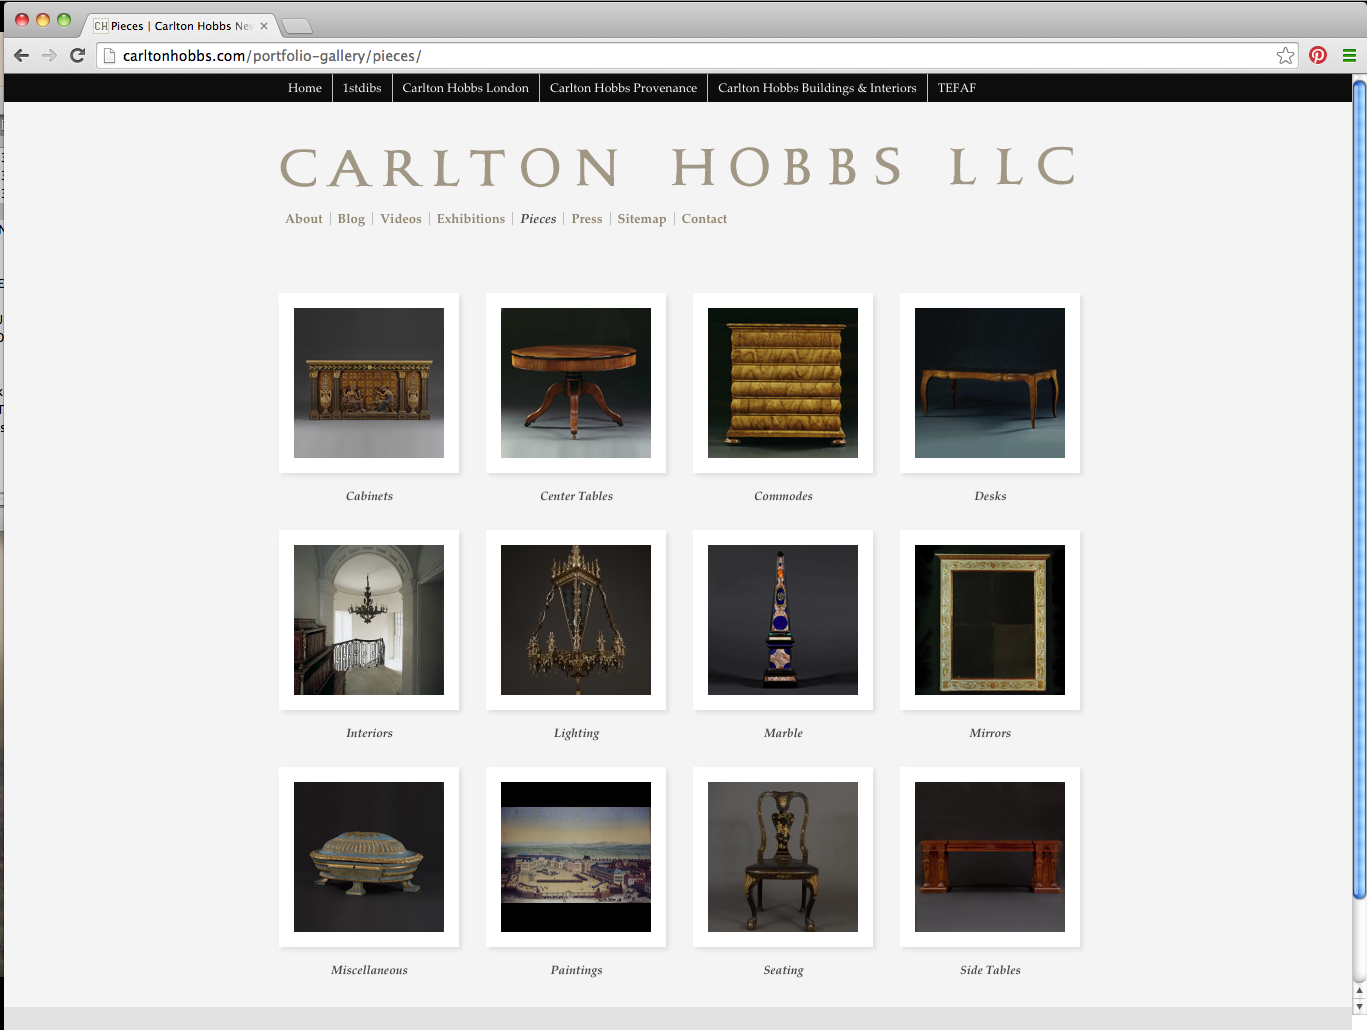Go back using the browser back arrow

(21, 56)
